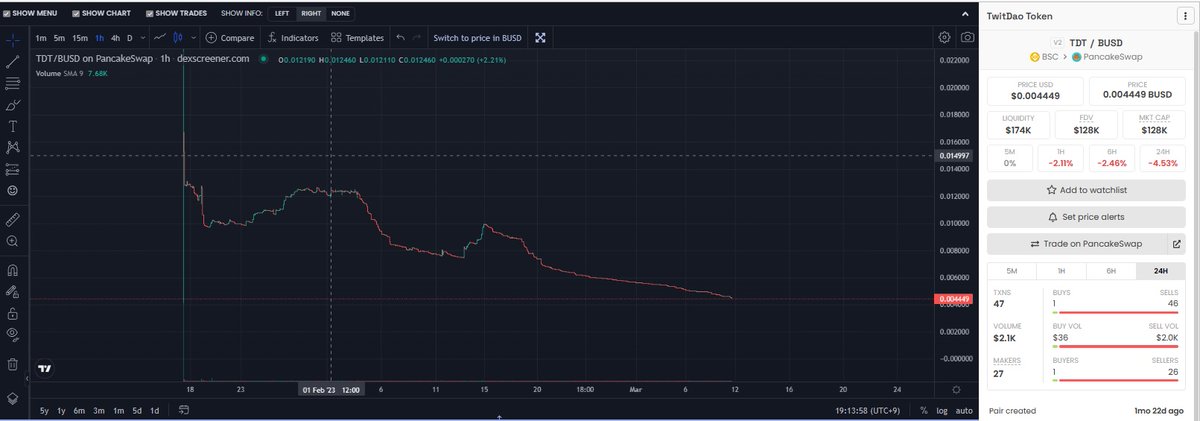Select the 1m timeframe
The width and height of the screenshot is (1200, 421).
[41, 38]
